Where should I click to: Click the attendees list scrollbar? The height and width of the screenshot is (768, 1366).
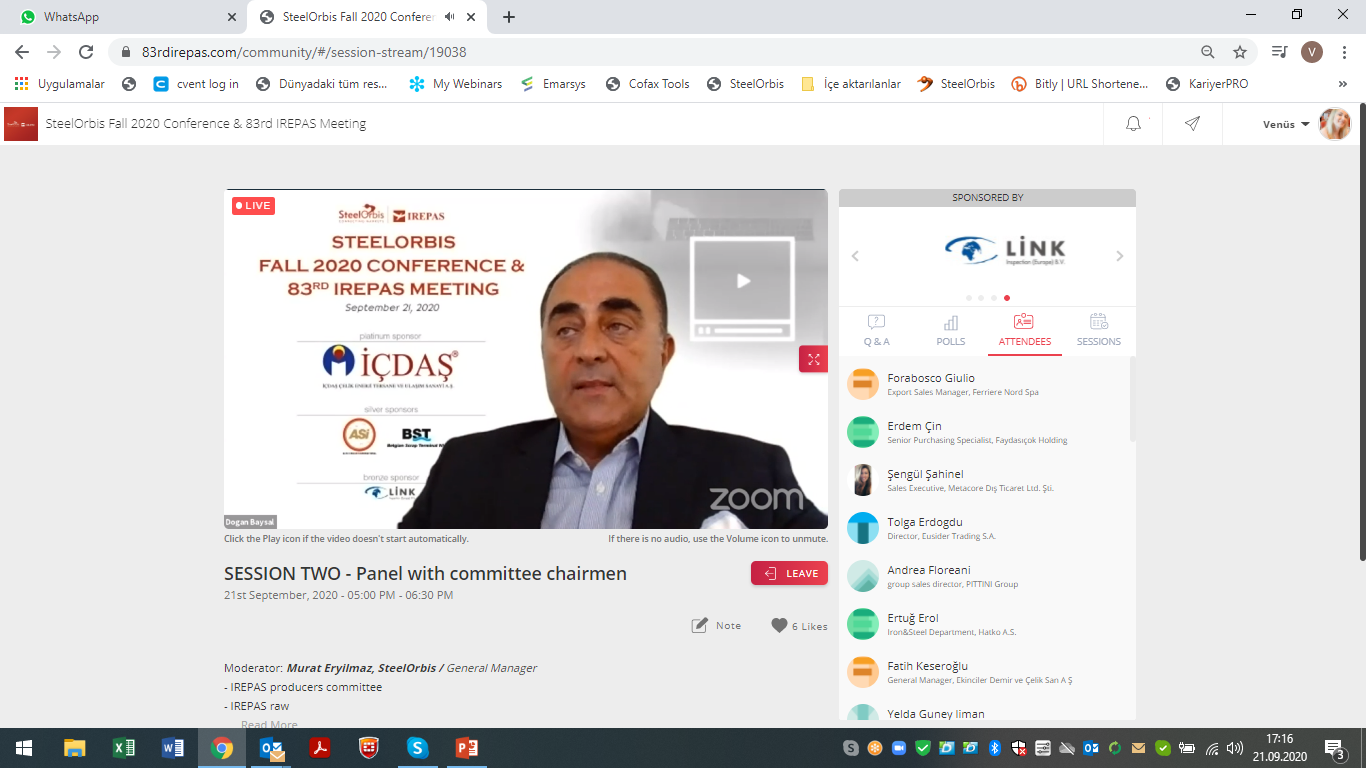(x=1132, y=400)
